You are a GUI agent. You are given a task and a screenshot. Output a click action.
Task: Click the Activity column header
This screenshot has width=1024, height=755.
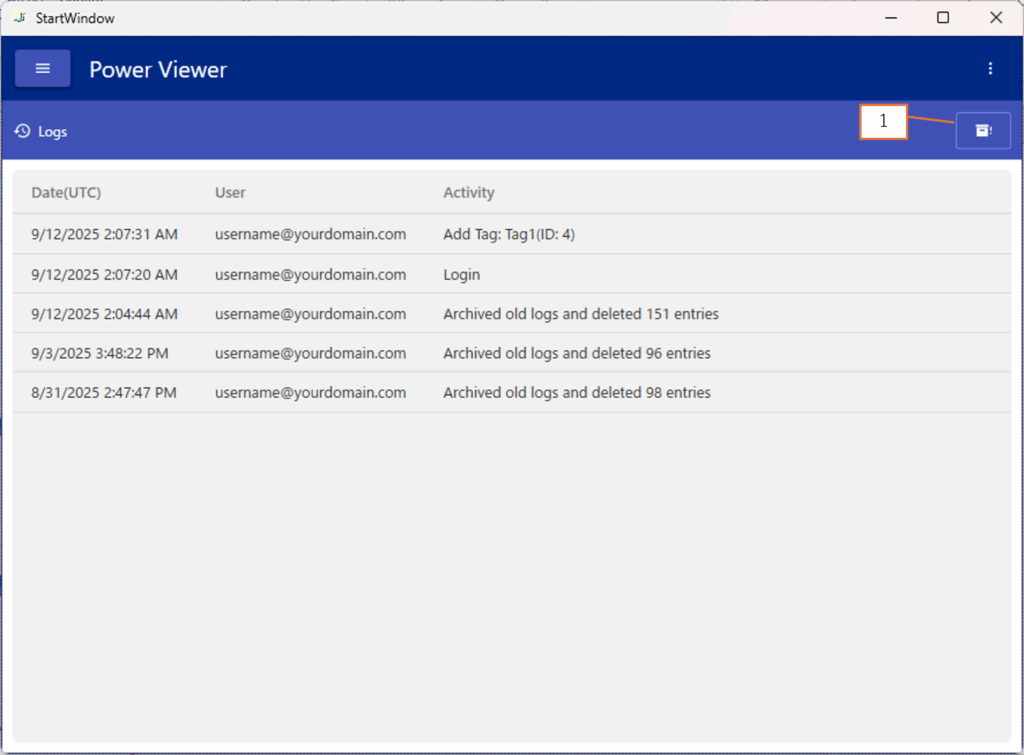(468, 192)
